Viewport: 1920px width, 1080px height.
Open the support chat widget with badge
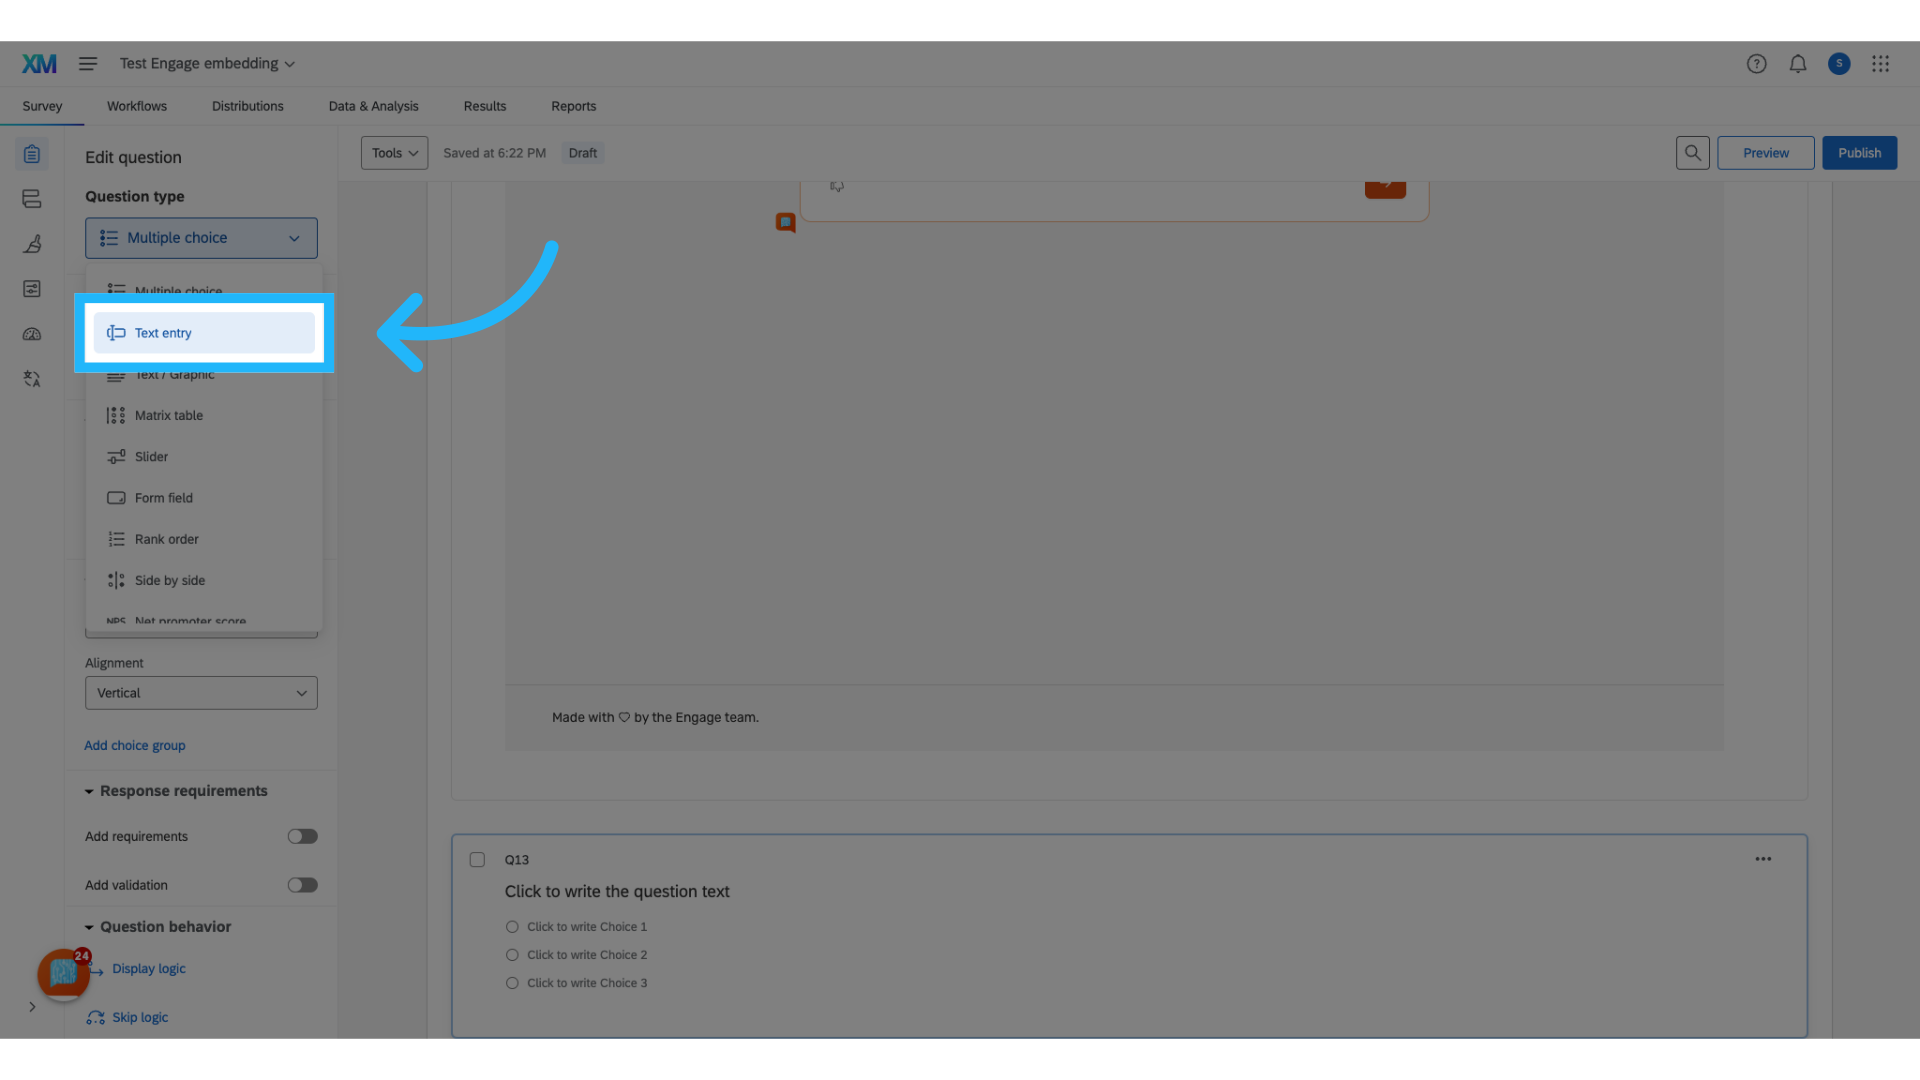64,974
